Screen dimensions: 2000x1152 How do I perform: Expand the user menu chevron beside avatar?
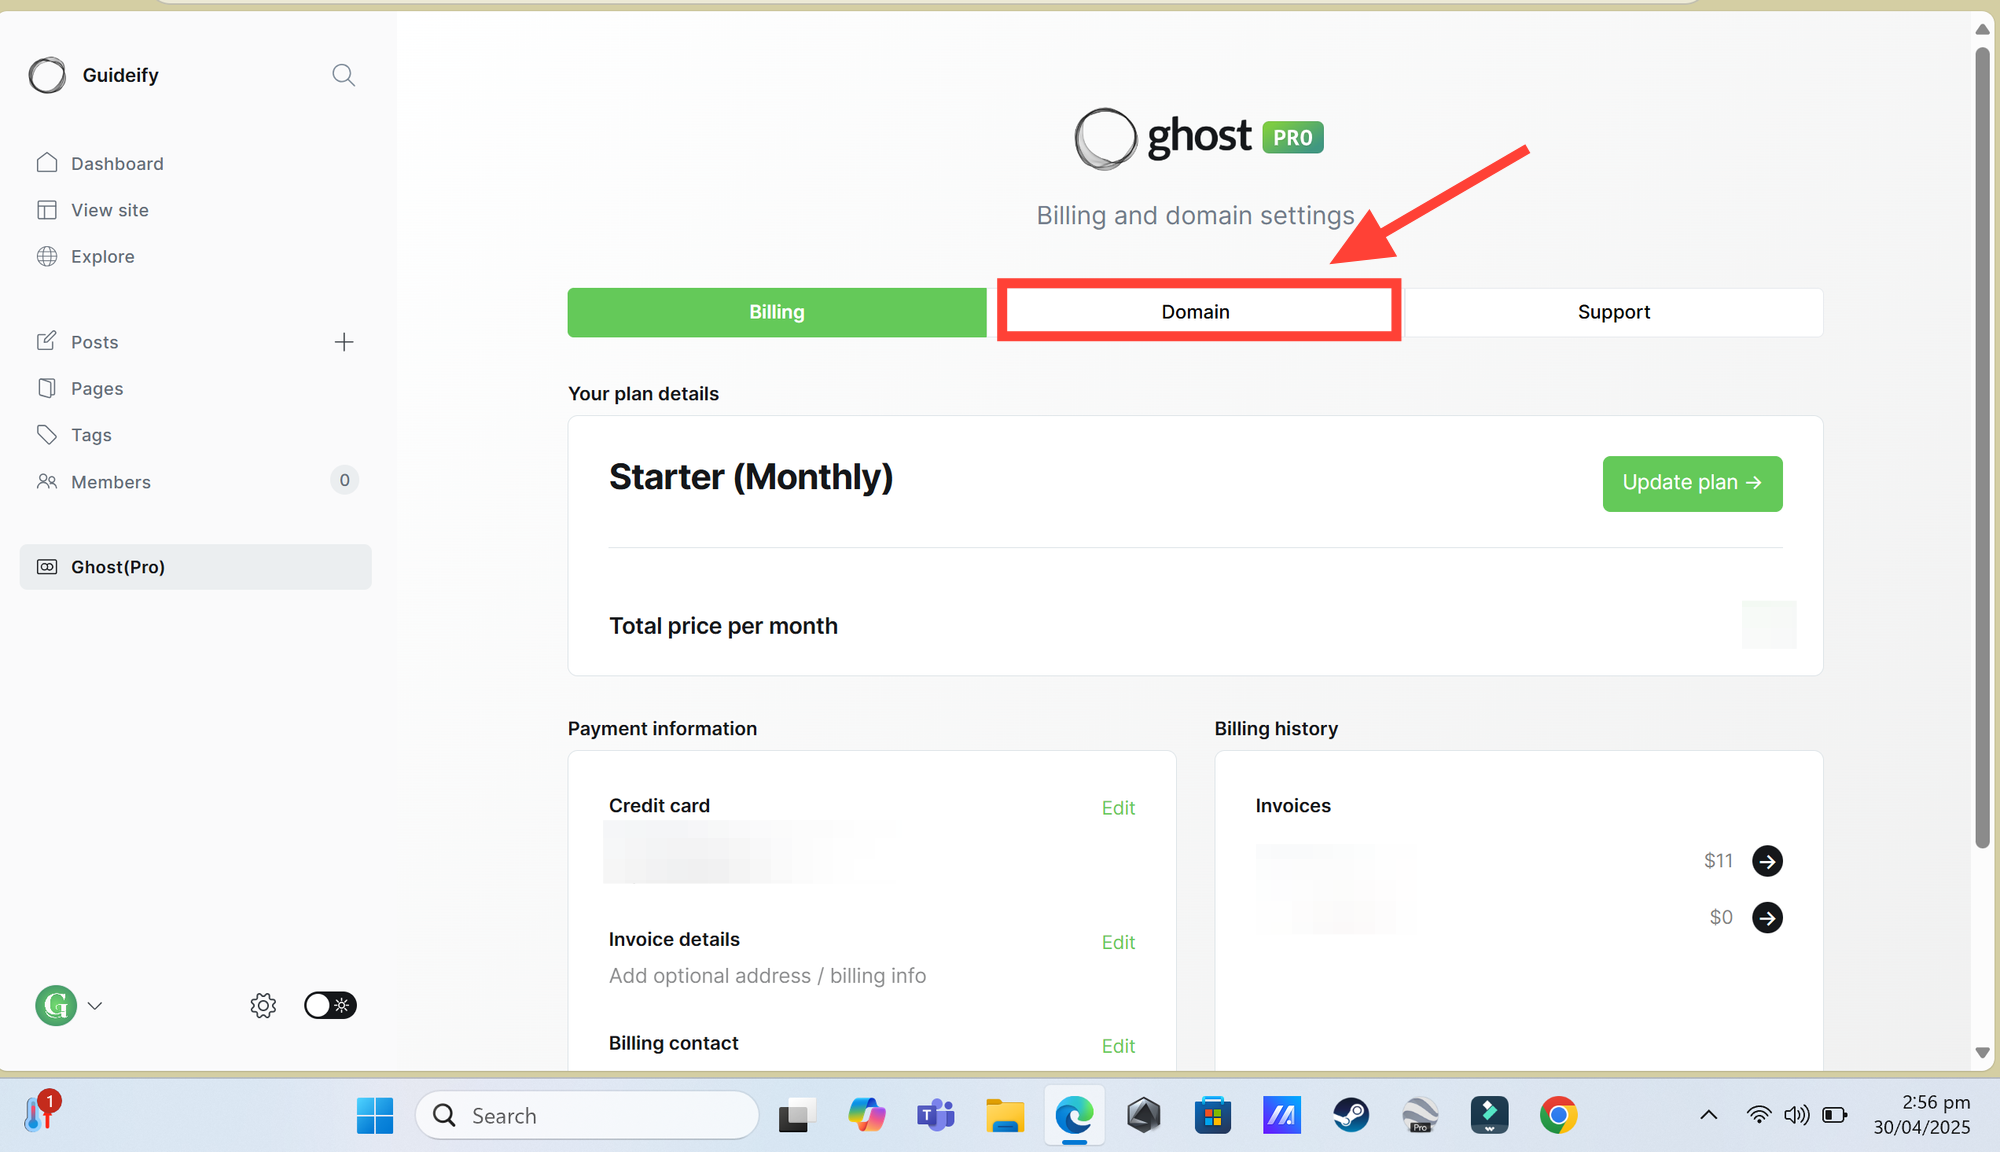coord(95,1006)
